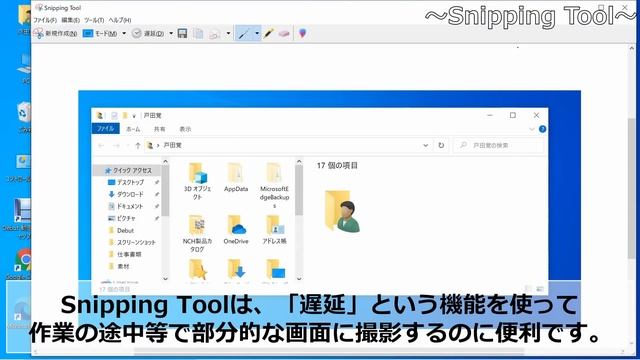Image resolution: width=640 pixels, height=360 pixels.
Task: Select the Highlighter tool
Action: [x=269, y=33]
